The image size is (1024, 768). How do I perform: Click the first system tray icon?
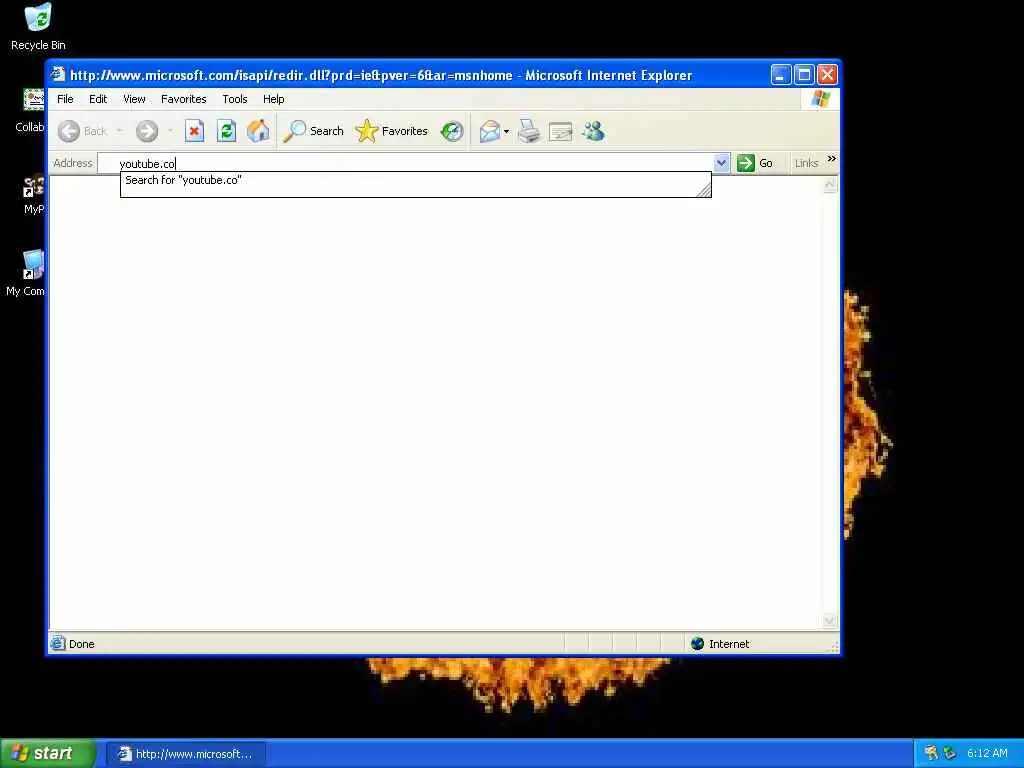click(931, 753)
